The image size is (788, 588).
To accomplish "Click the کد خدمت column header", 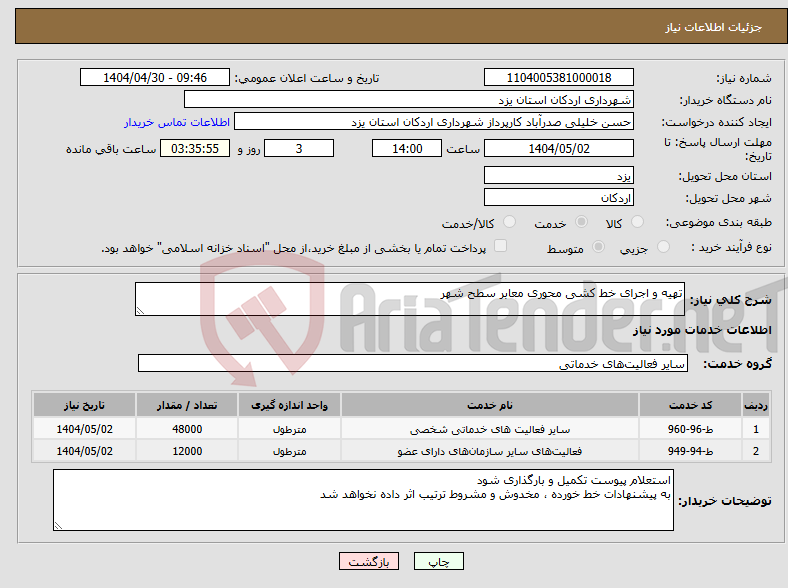I will [x=691, y=405].
